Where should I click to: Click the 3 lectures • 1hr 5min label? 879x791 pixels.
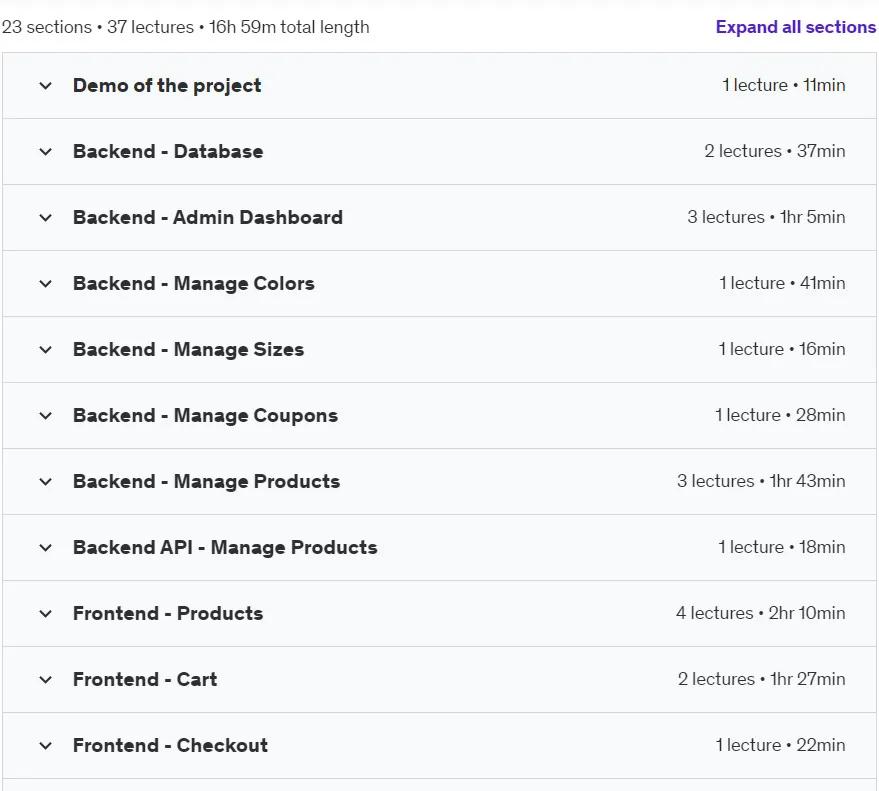(766, 217)
